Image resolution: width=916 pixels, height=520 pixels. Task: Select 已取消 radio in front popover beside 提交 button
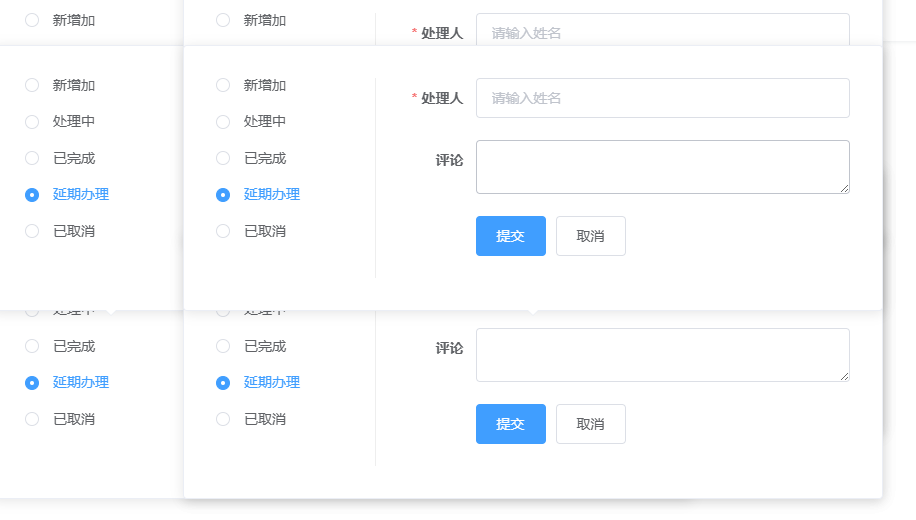[x=223, y=231]
